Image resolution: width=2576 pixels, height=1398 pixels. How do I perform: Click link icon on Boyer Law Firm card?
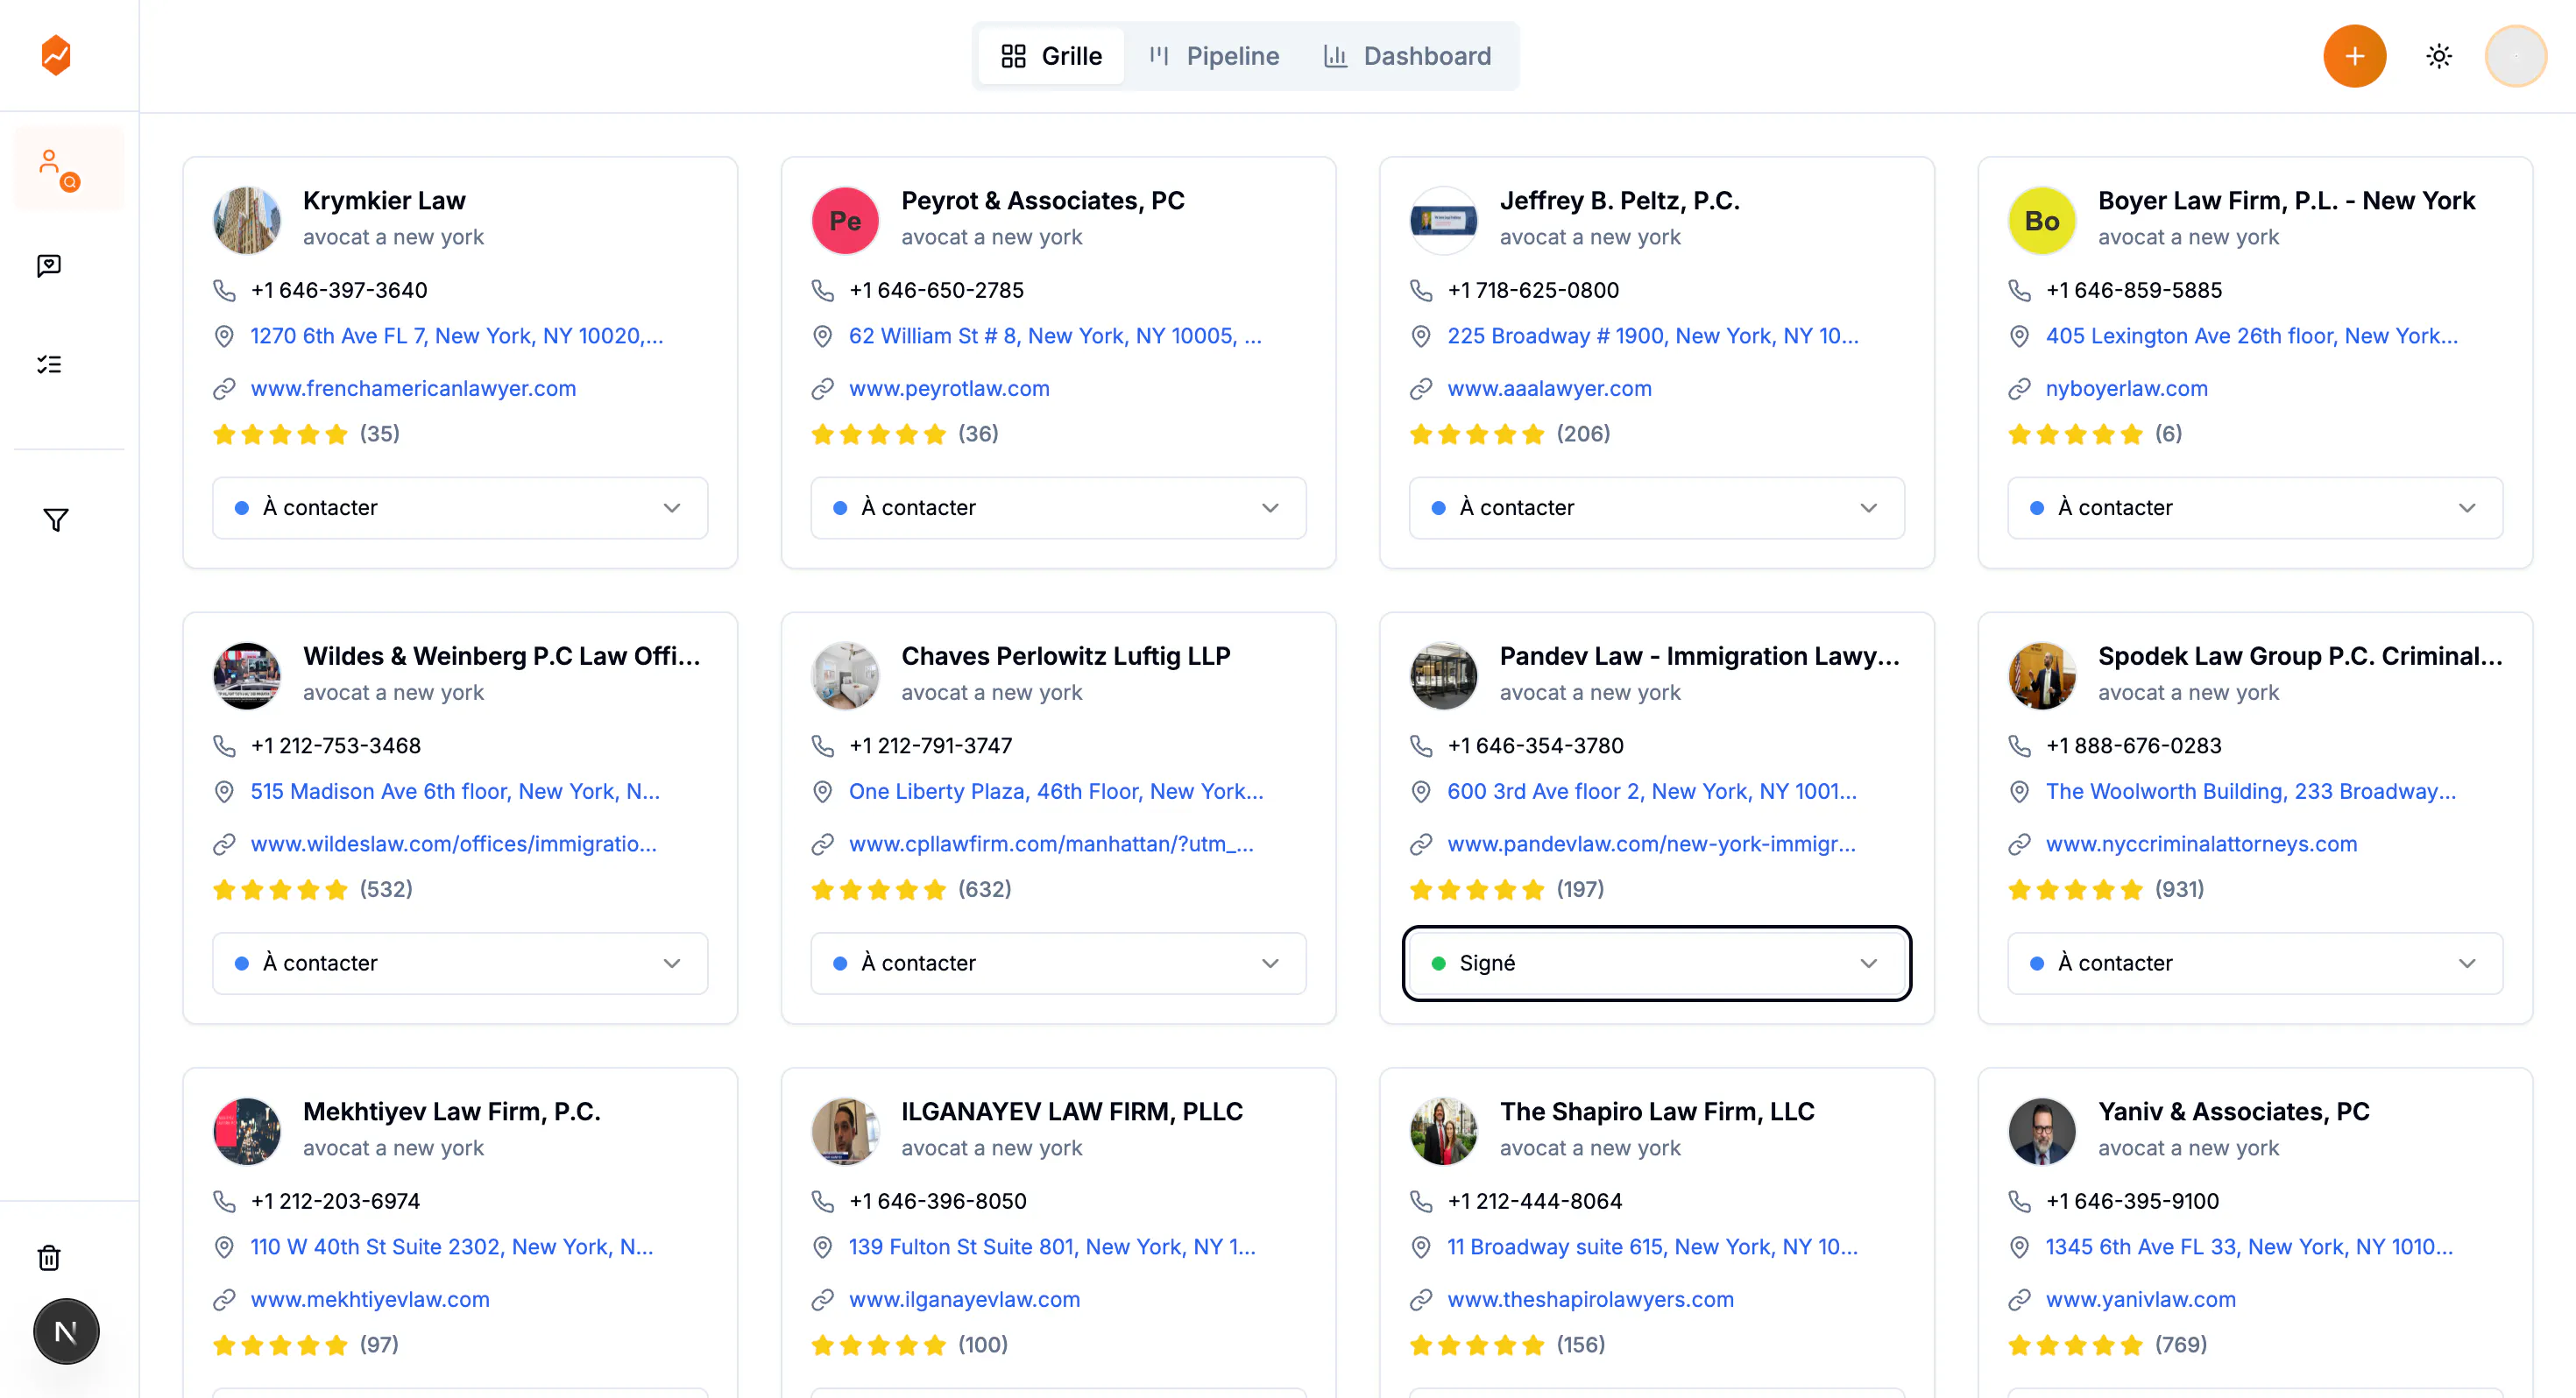[x=2019, y=389]
